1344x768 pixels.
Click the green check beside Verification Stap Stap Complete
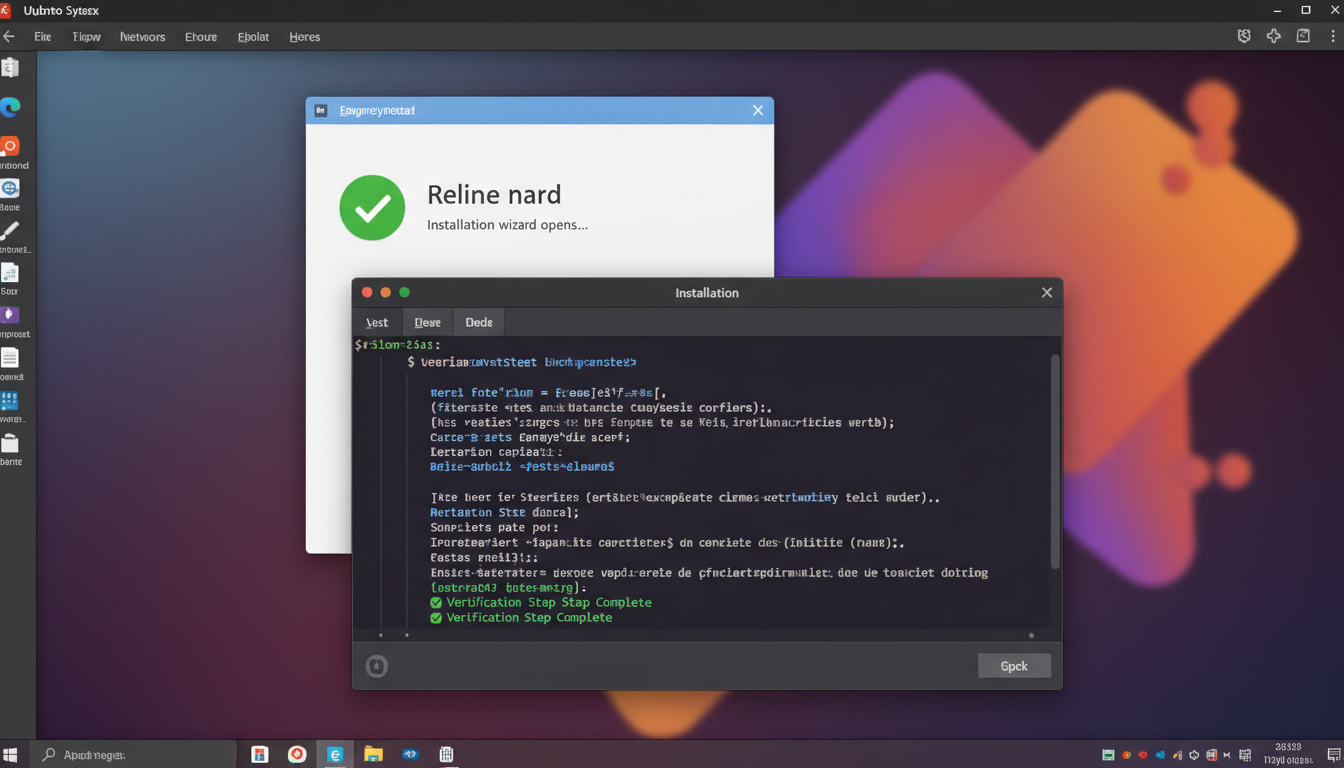pos(436,603)
